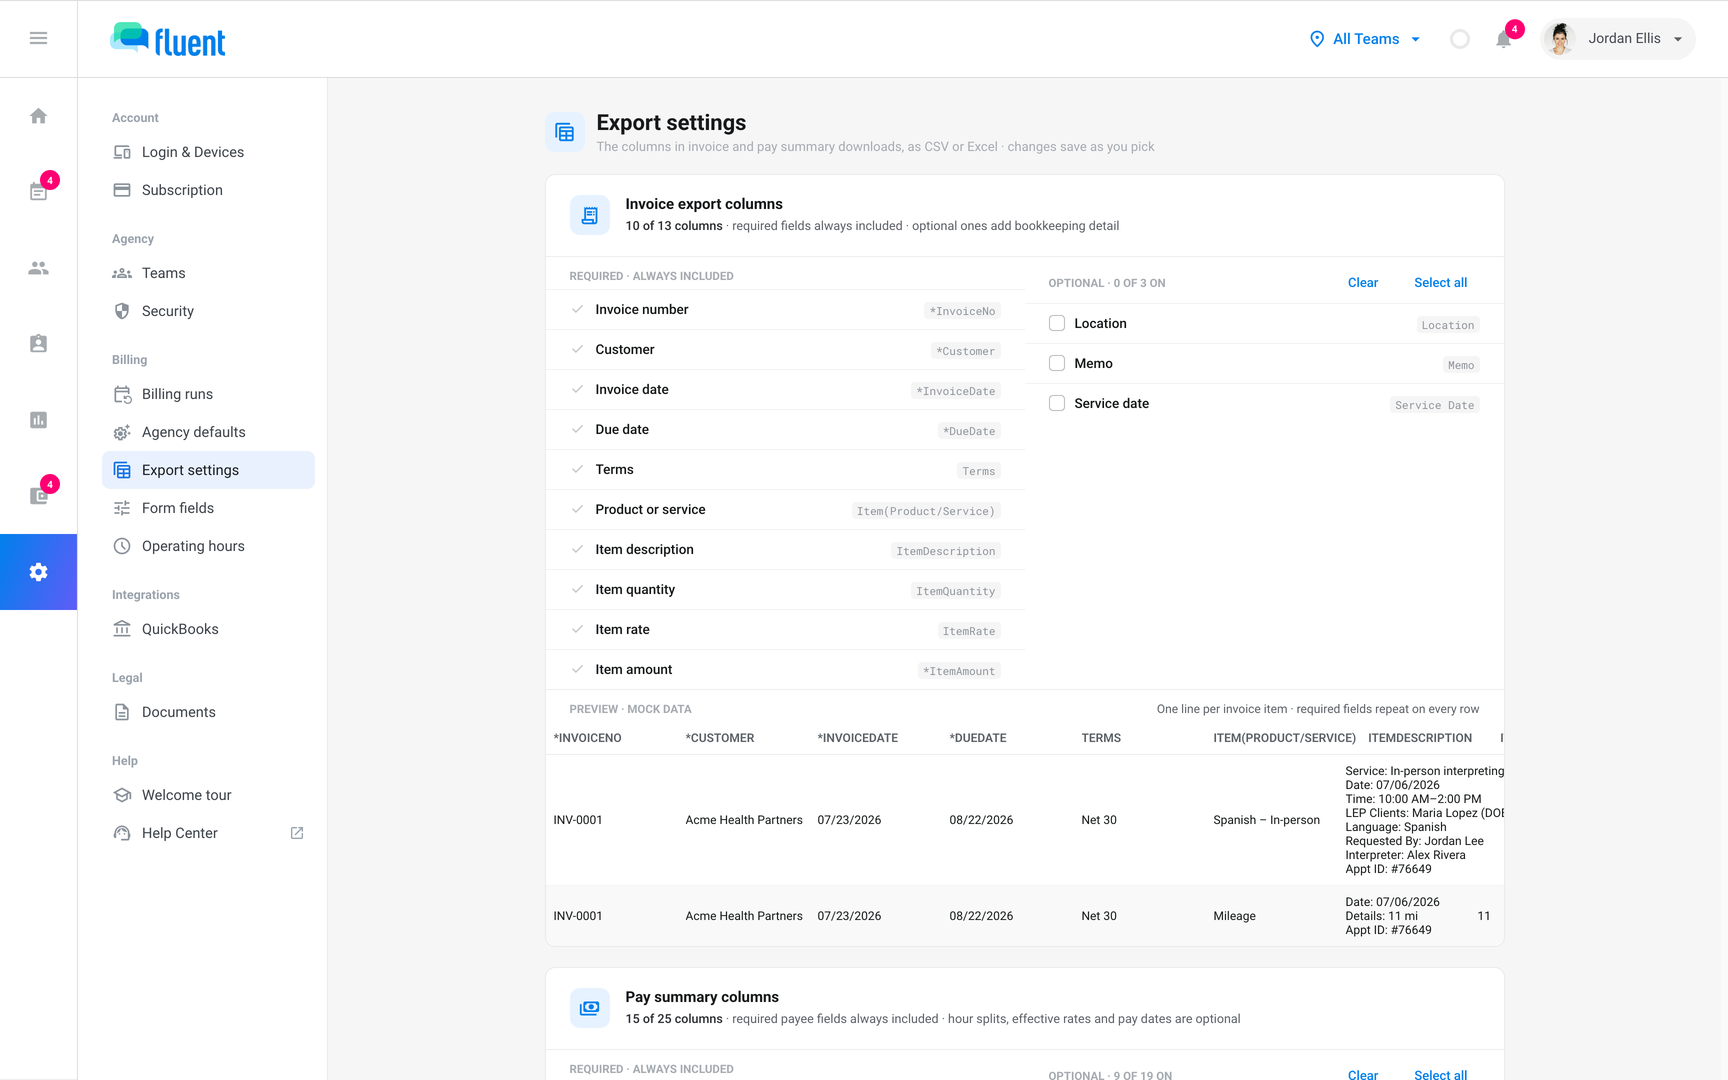
Task: Open the Teams settings page
Action: pyautogui.click(x=208, y=273)
